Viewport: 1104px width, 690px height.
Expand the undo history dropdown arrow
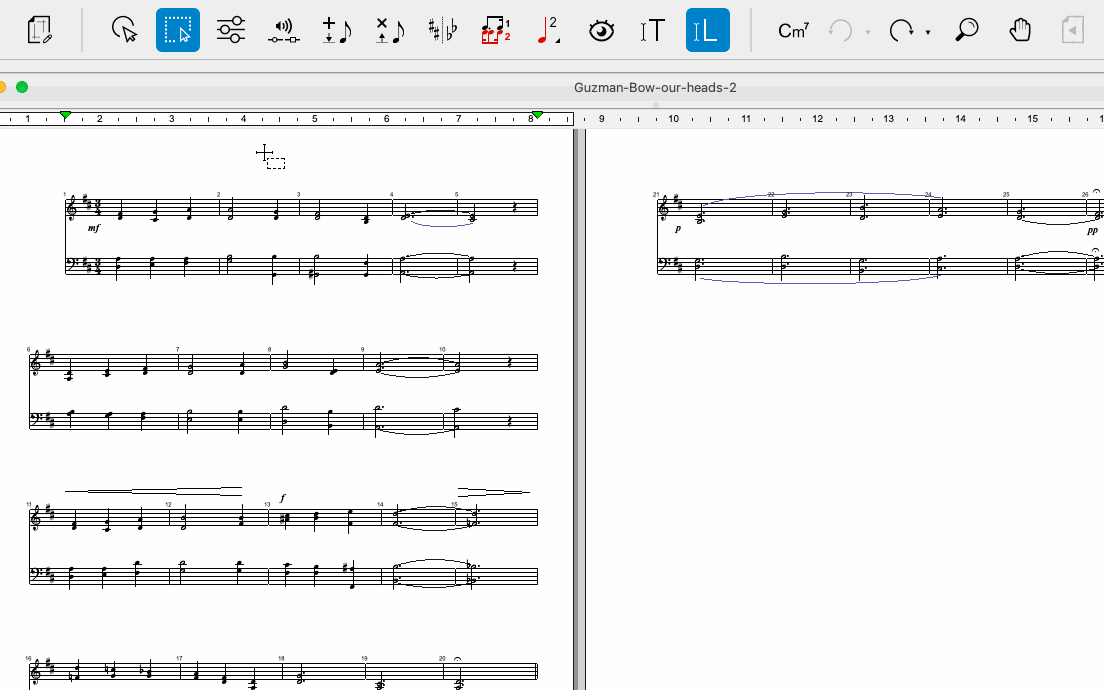click(867, 33)
